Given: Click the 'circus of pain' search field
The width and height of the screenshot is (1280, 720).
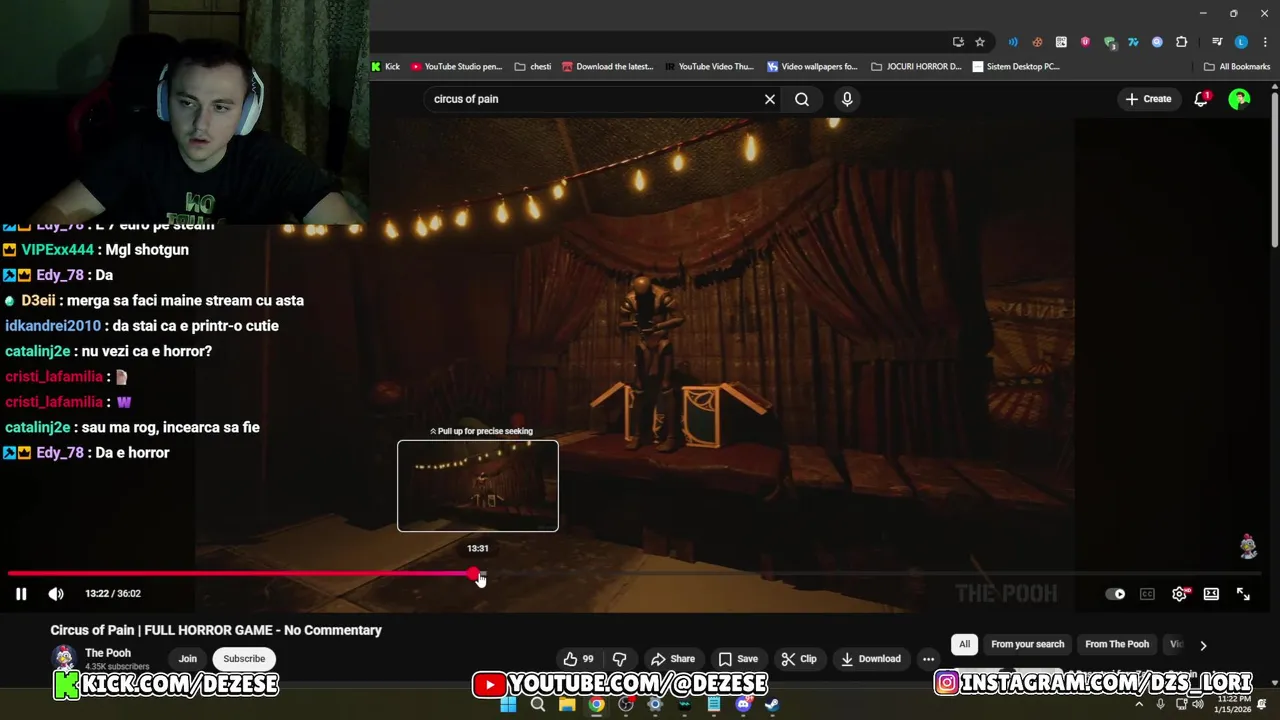Looking at the screenshot, I should (x=595, y=99).
